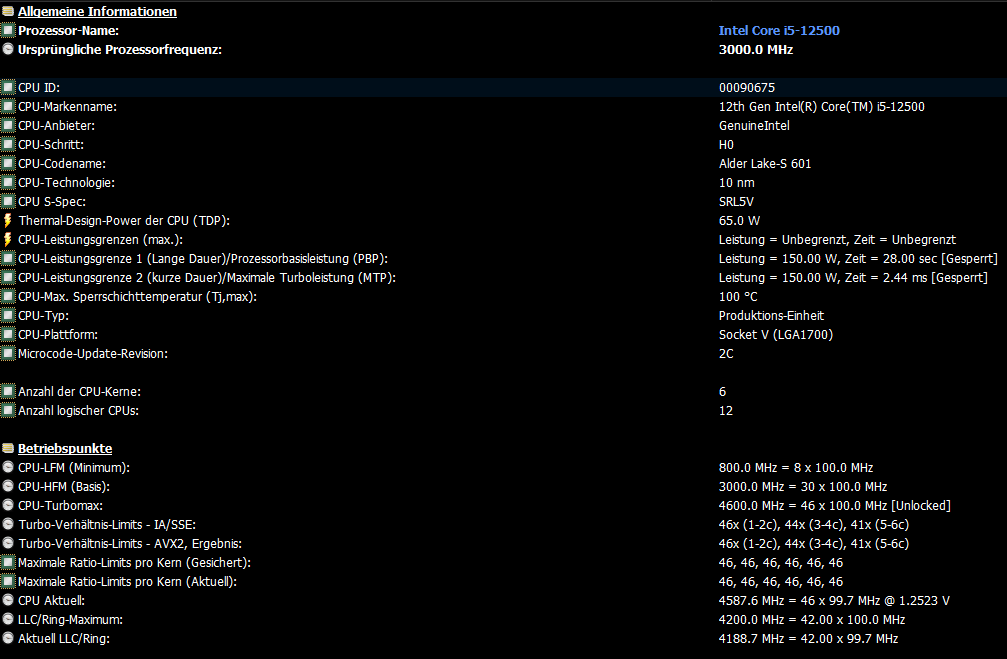
Task: Click the clock icon beside CPU Aktuell
Action: click(8, 601)
